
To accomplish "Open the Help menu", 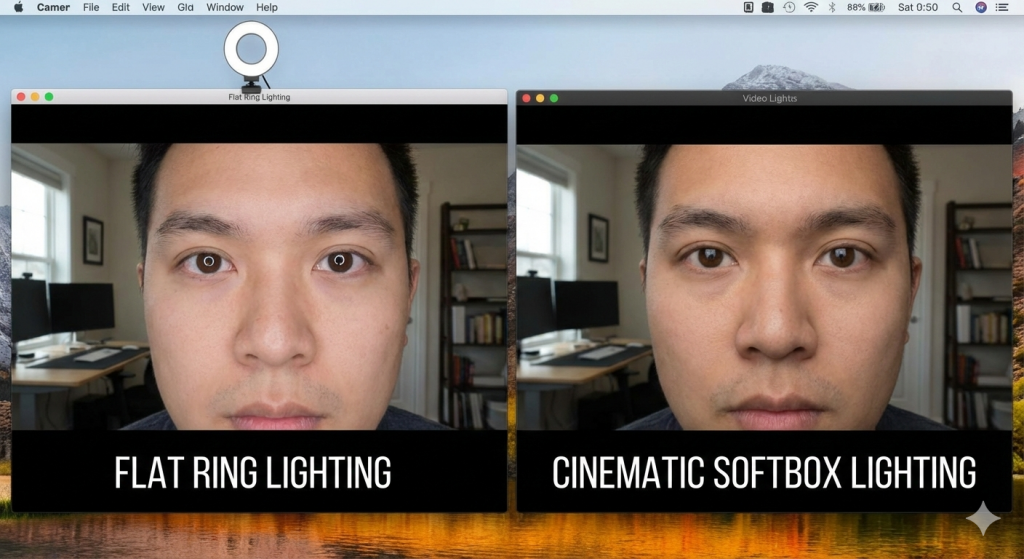I will coord(266,7).
